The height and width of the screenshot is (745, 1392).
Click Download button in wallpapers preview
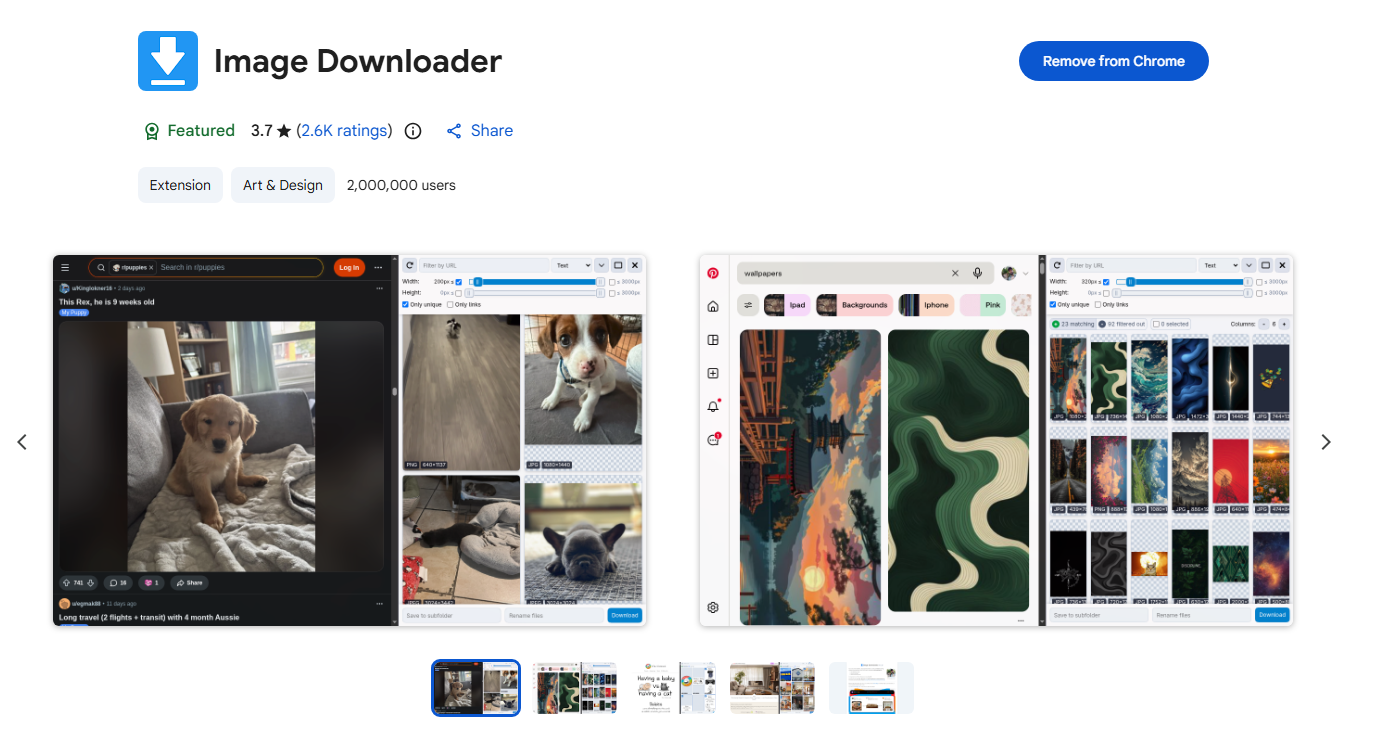pos(1272,615)
